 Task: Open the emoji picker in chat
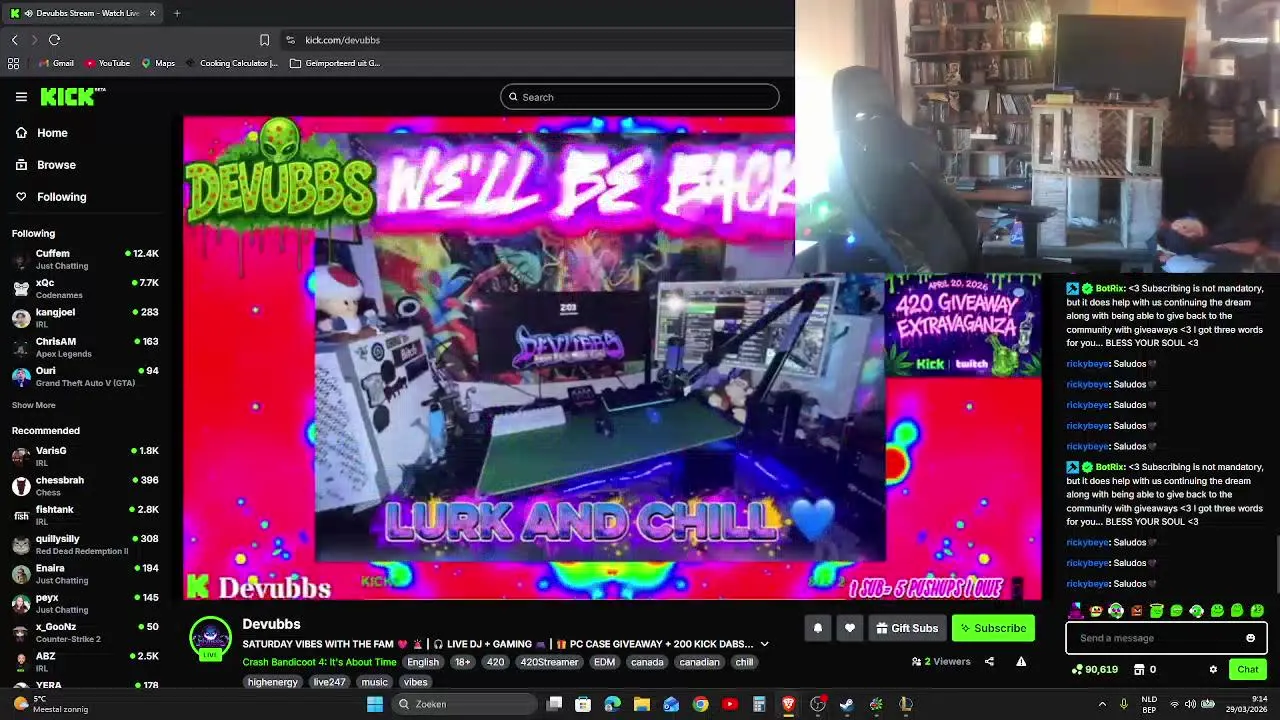pyautogui.click(x=1250, y=638)
